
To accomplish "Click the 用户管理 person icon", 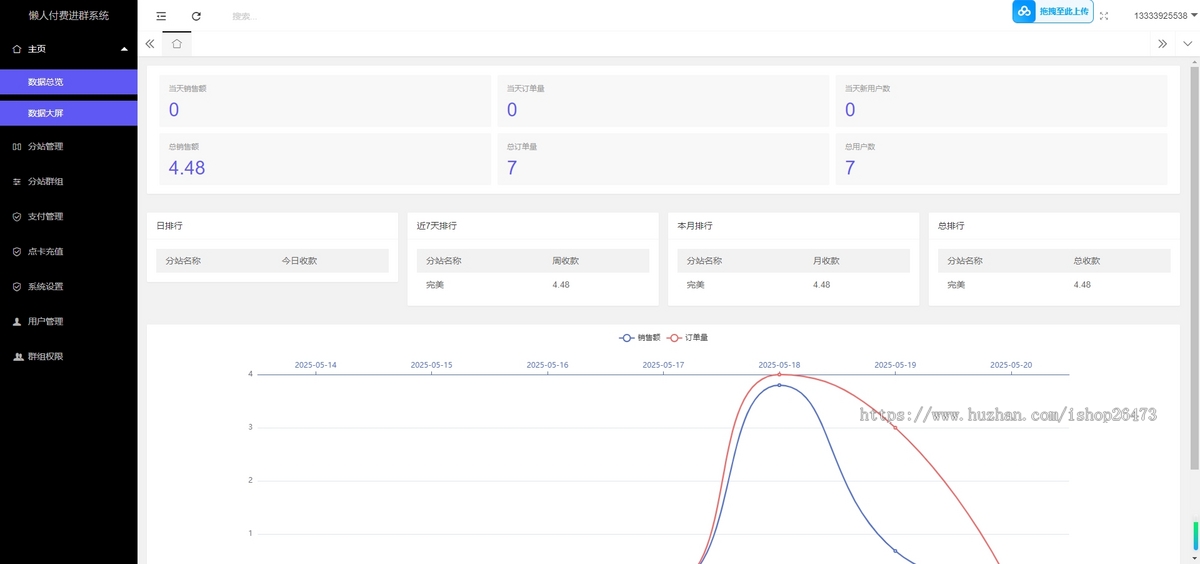I will (x=17, y=321).
